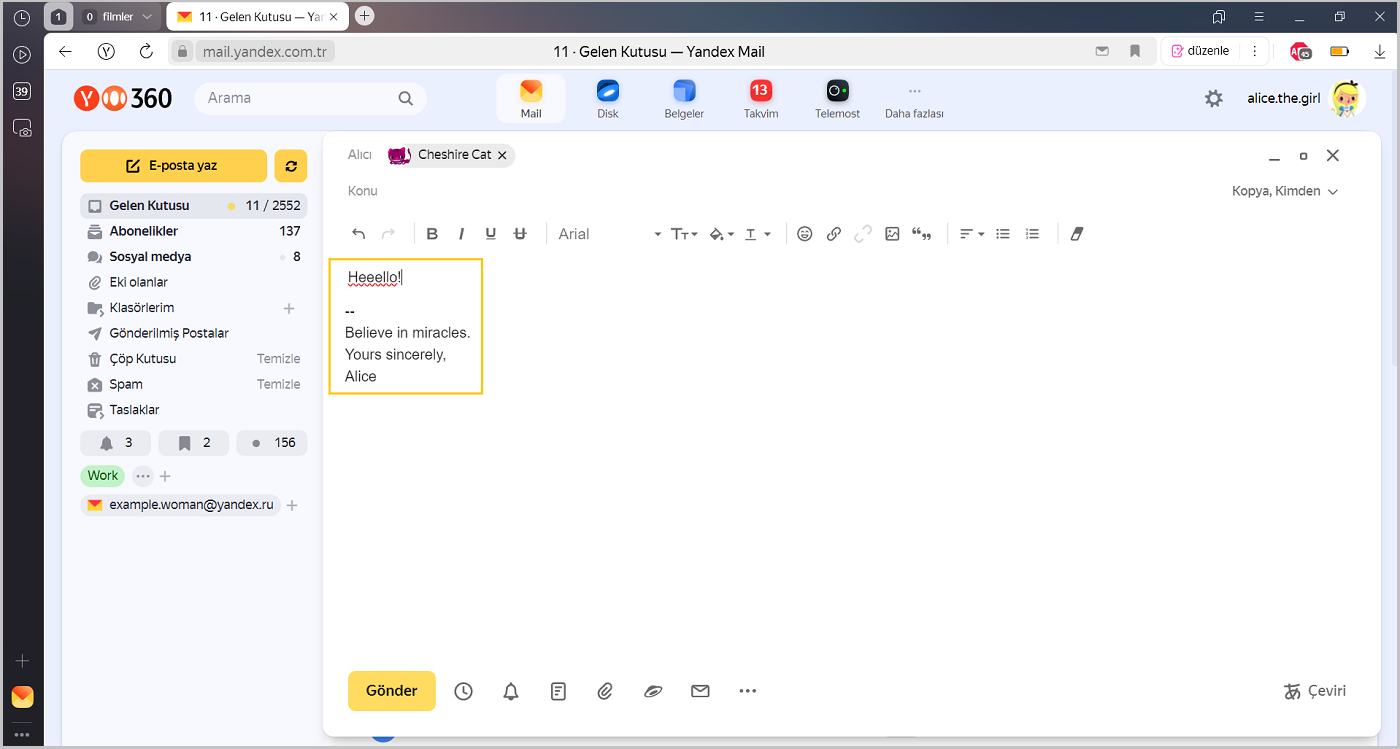Insert a link using the chain icon

pyautogui.click(x=833, y=234)
